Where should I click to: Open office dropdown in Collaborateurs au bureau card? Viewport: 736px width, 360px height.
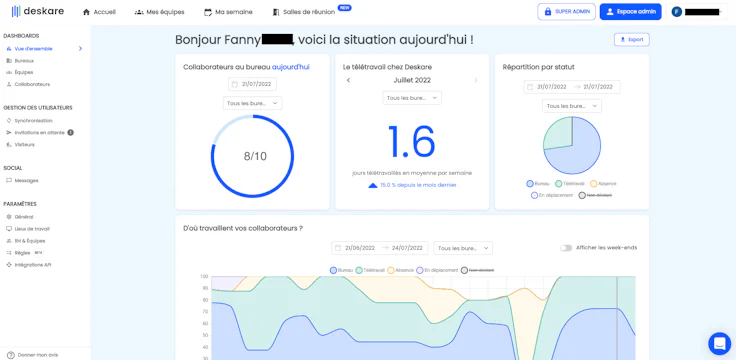(x=253, y=103)
